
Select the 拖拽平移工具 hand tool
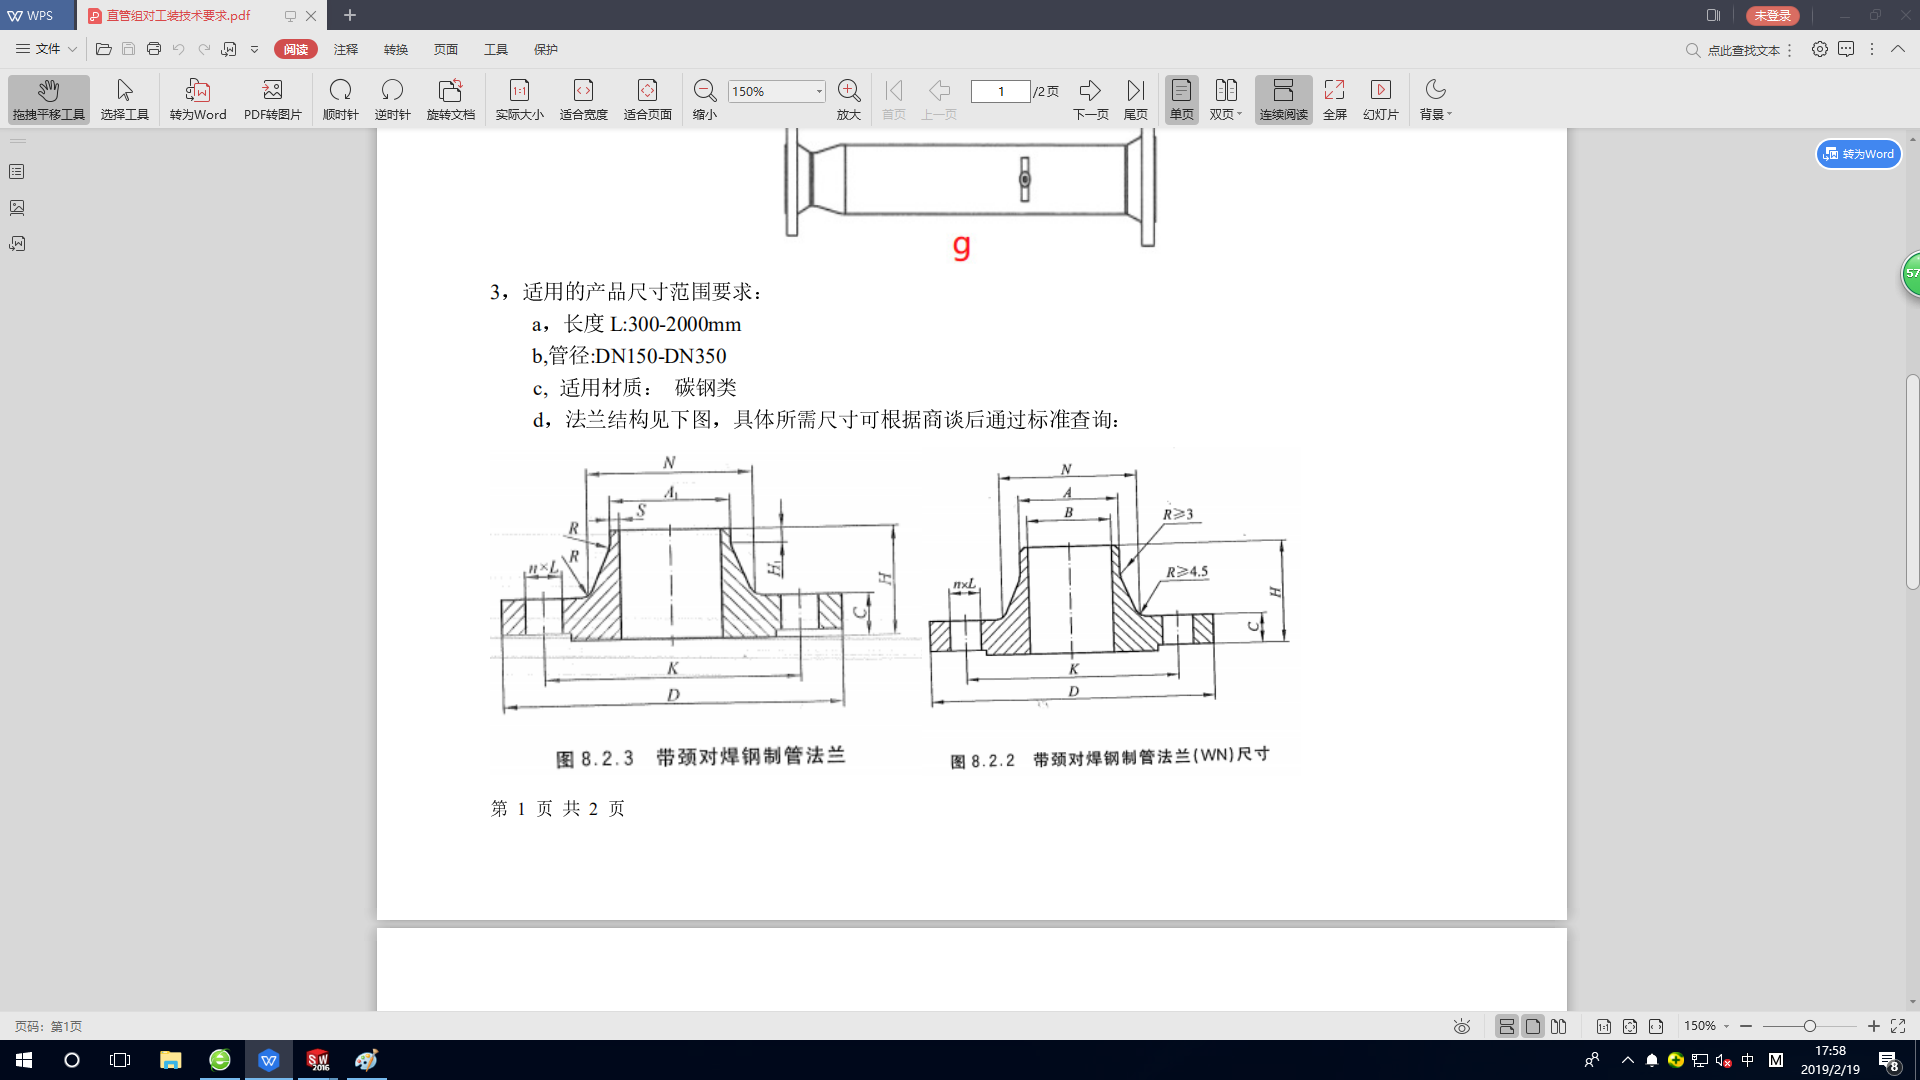coord(48,99)
